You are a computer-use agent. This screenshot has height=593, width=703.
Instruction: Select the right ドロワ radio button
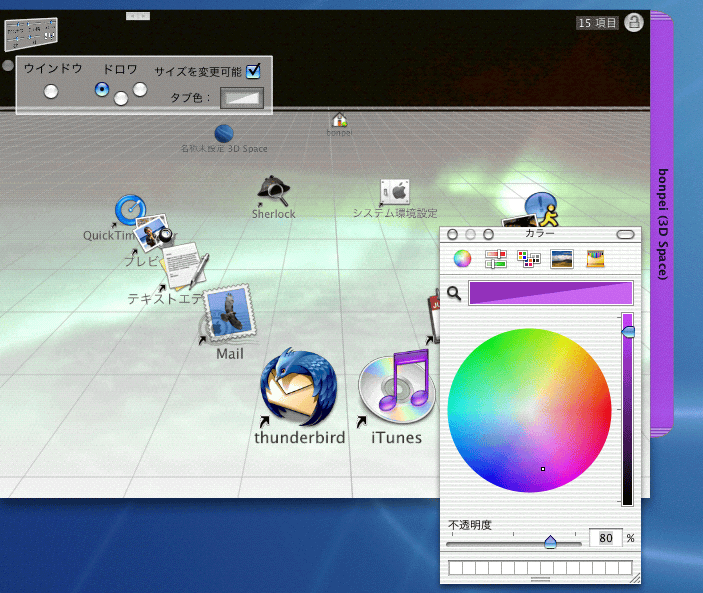(140, 89)
